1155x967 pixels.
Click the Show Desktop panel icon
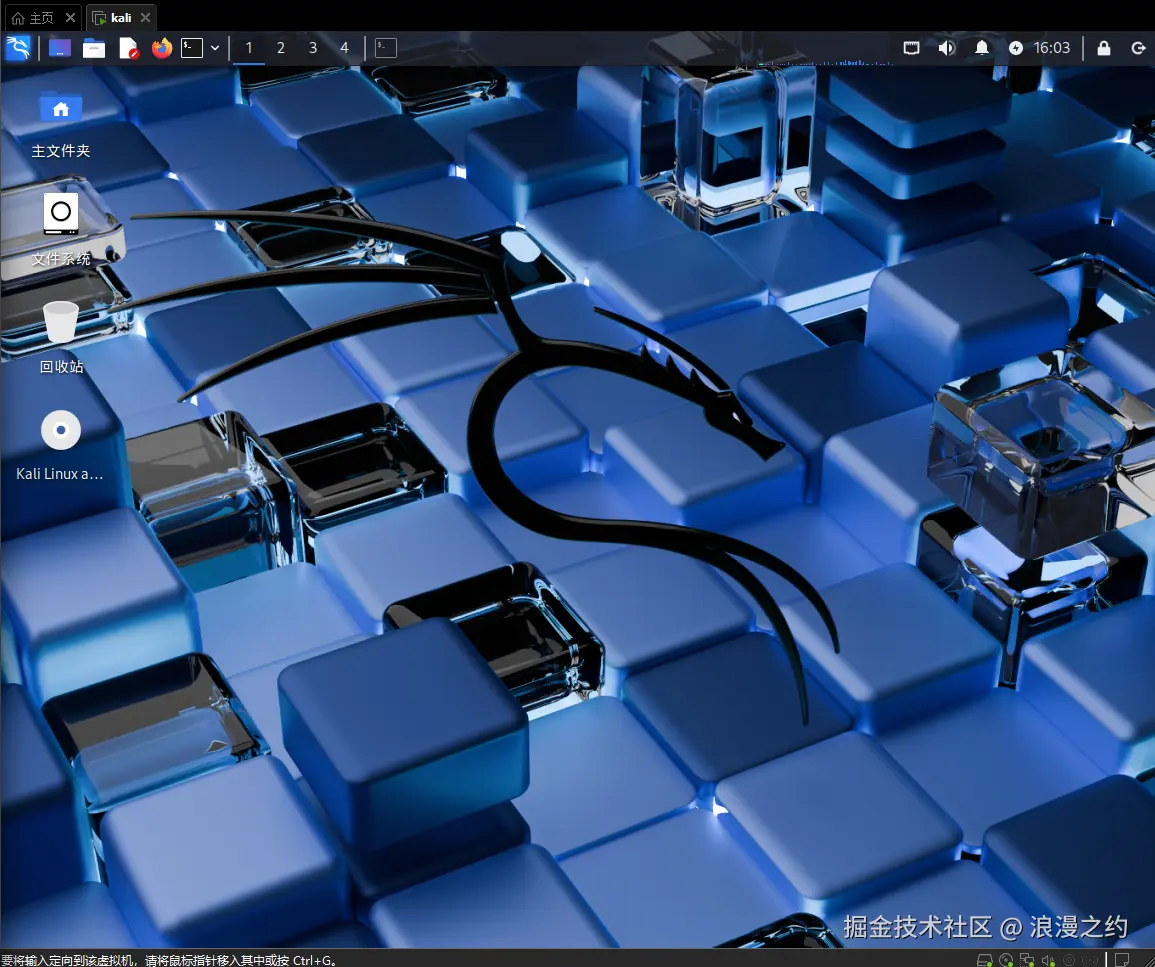coord(60,48)
